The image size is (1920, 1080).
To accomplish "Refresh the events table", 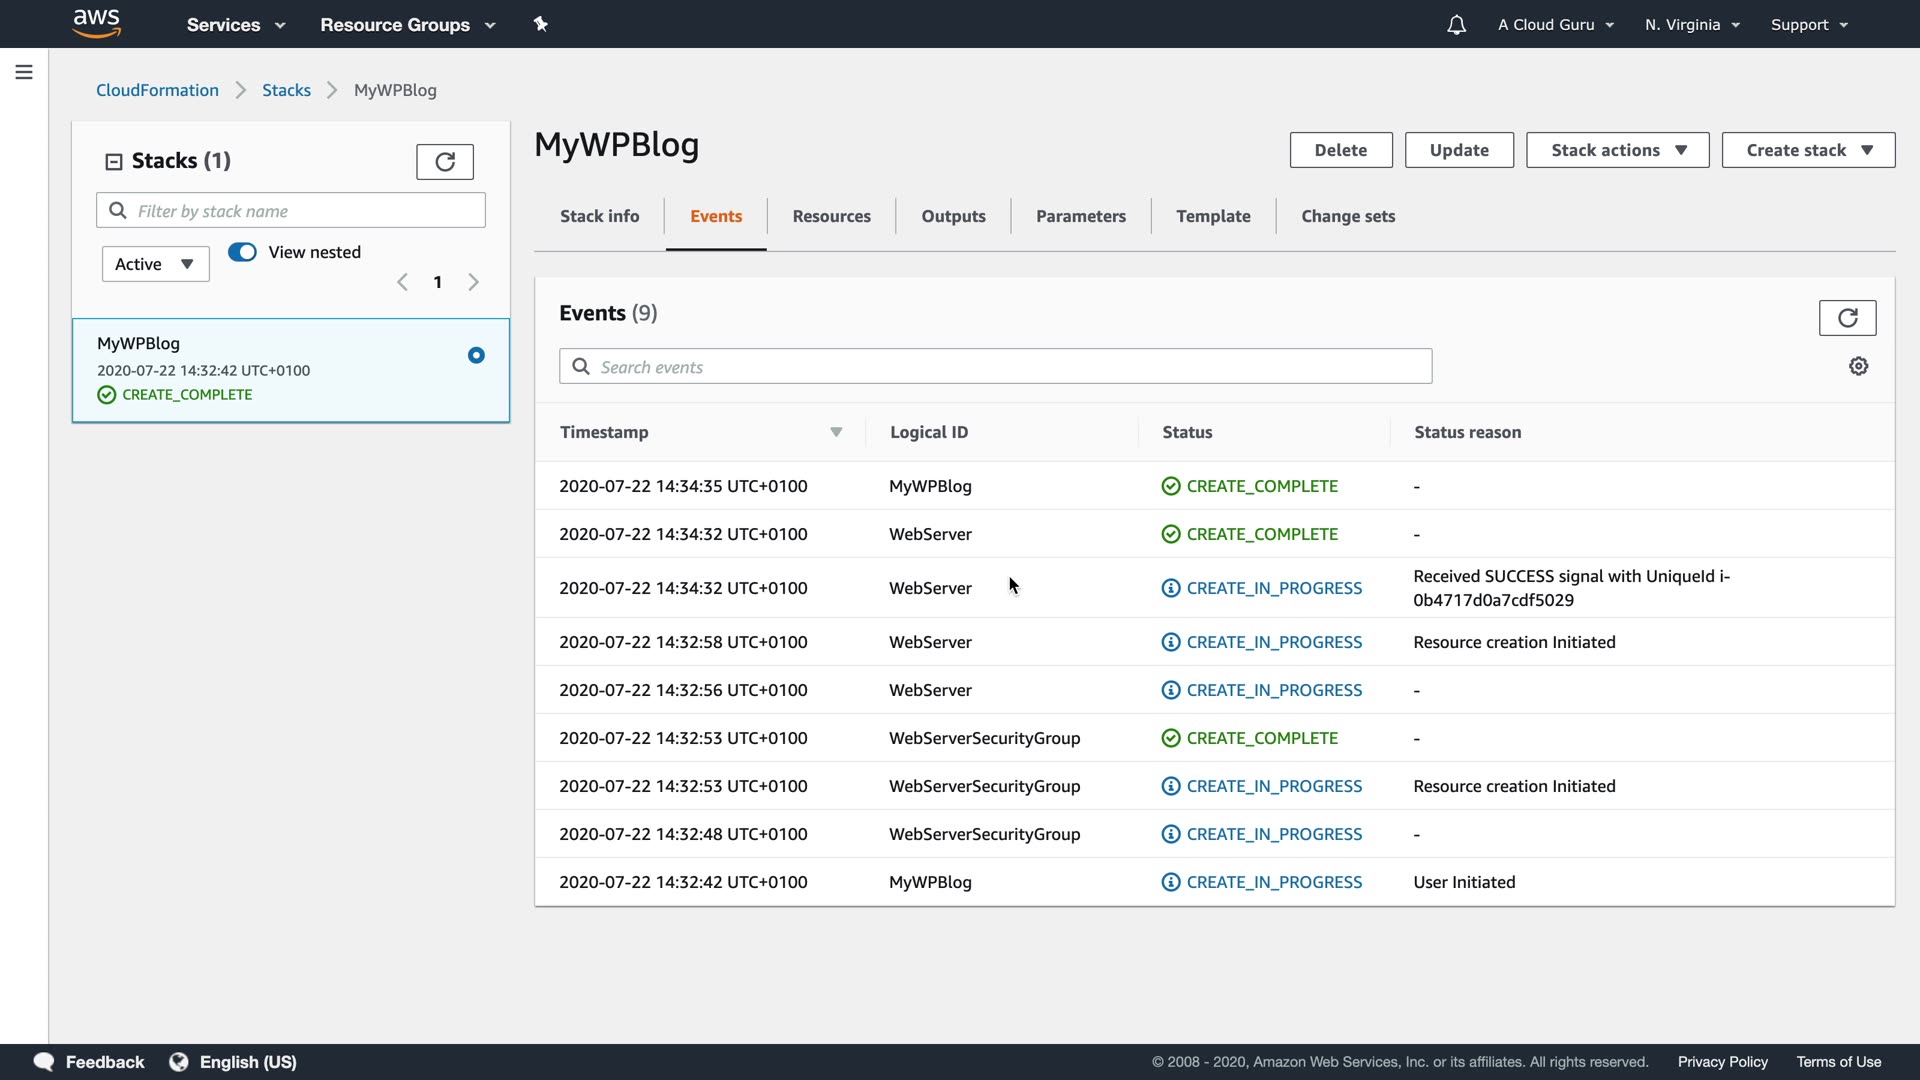I will click(1847, 318).
